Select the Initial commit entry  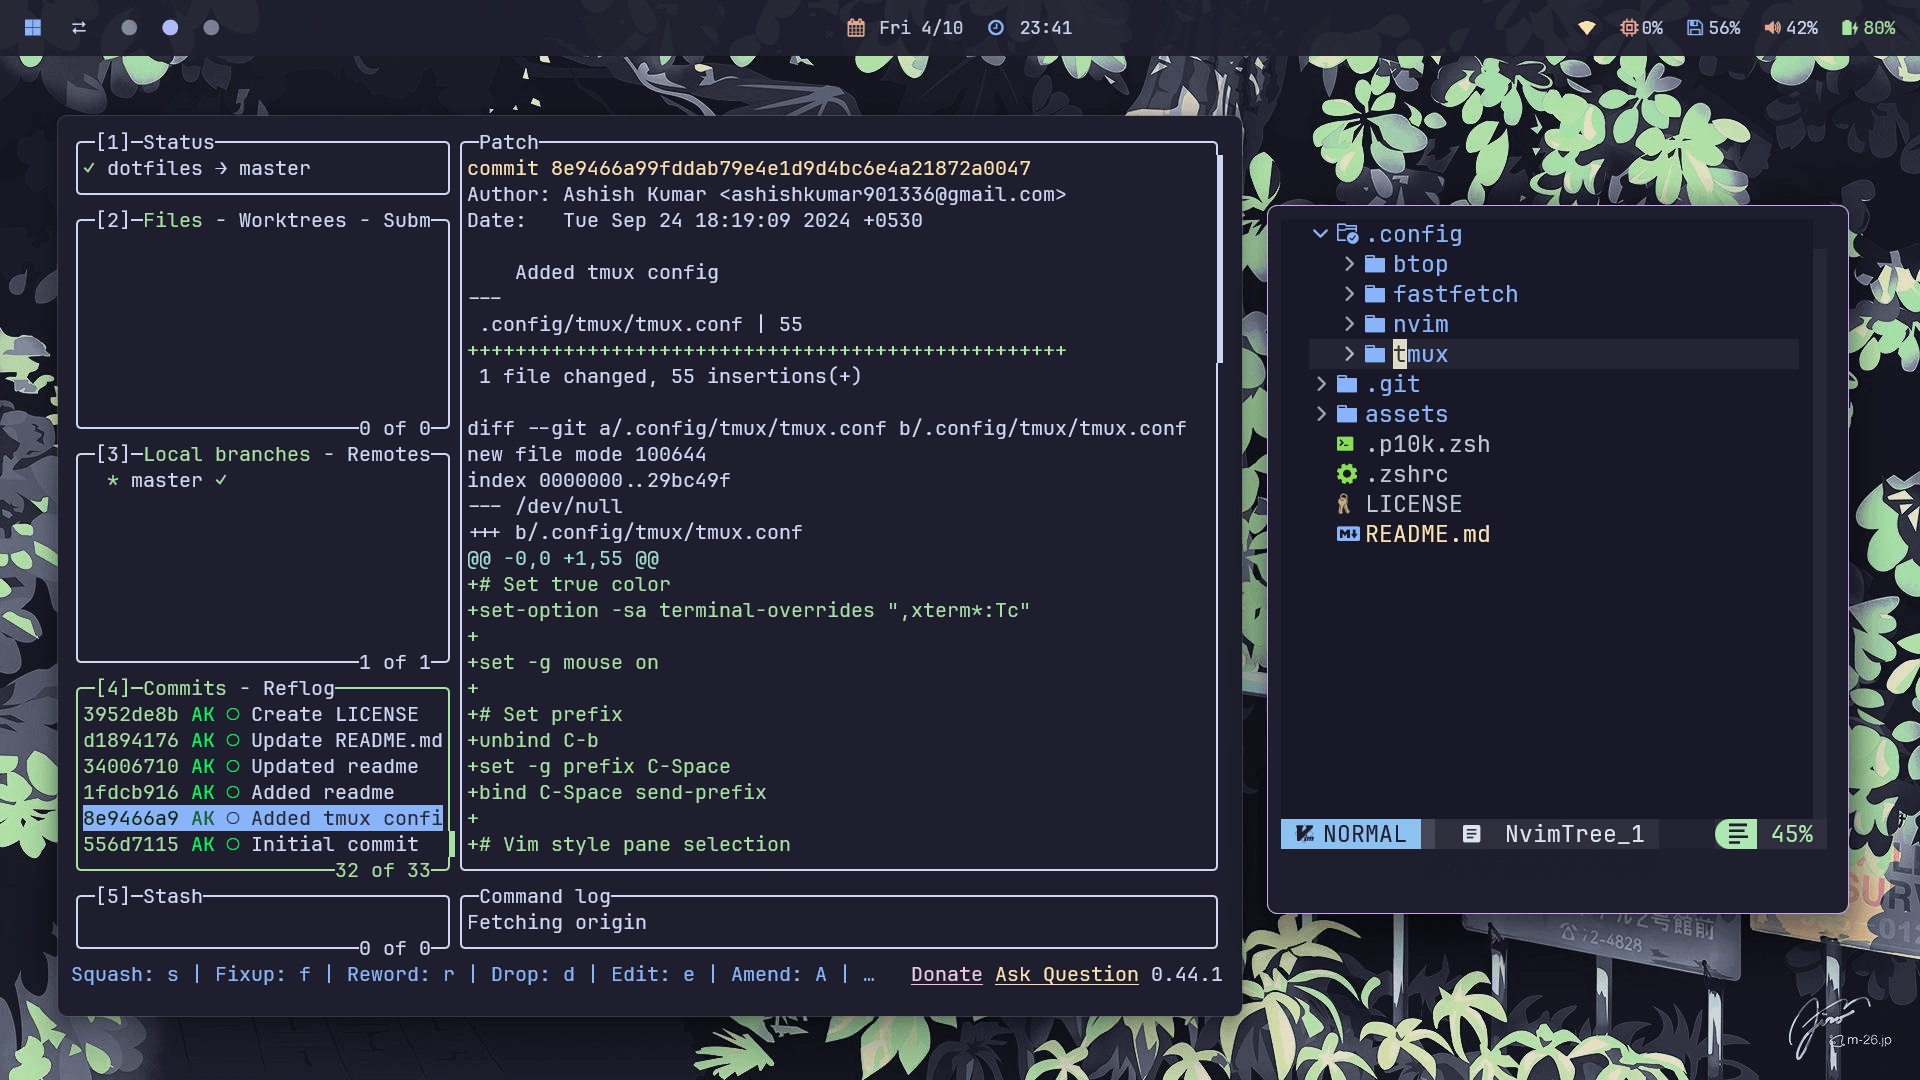click(334, 844)
